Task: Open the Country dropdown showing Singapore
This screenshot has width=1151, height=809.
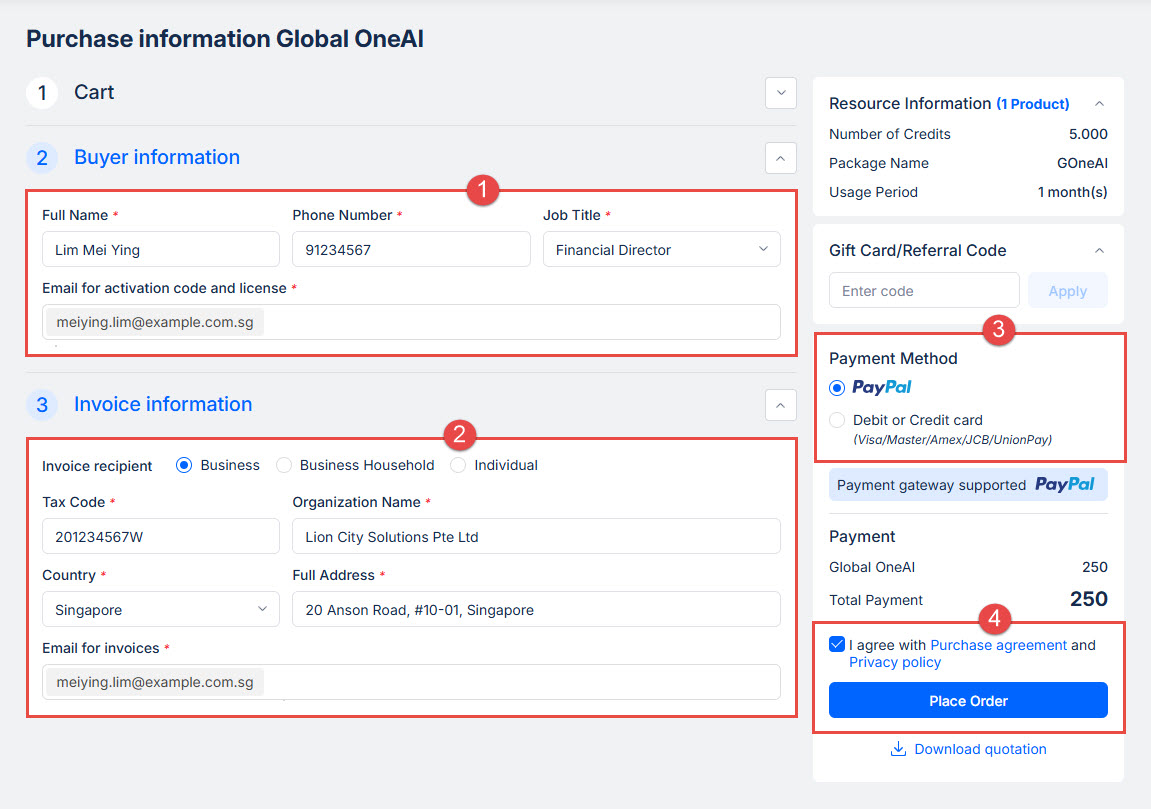Action: tap(160, 610)
